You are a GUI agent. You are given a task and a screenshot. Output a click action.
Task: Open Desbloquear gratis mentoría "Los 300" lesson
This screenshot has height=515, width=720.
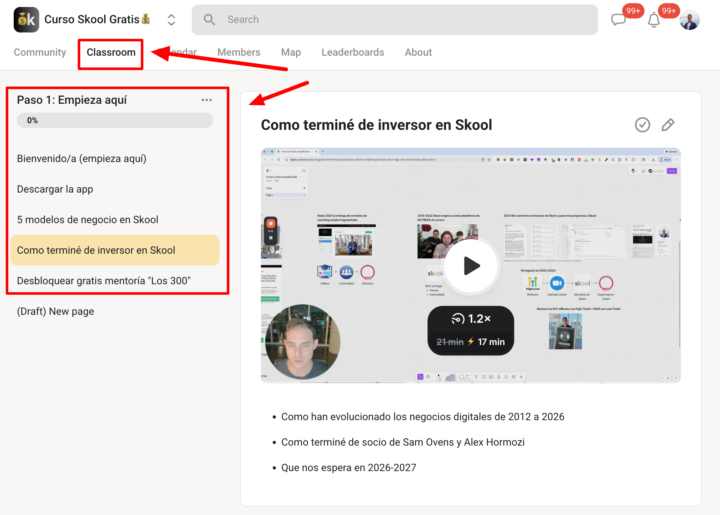coord(115,281)
